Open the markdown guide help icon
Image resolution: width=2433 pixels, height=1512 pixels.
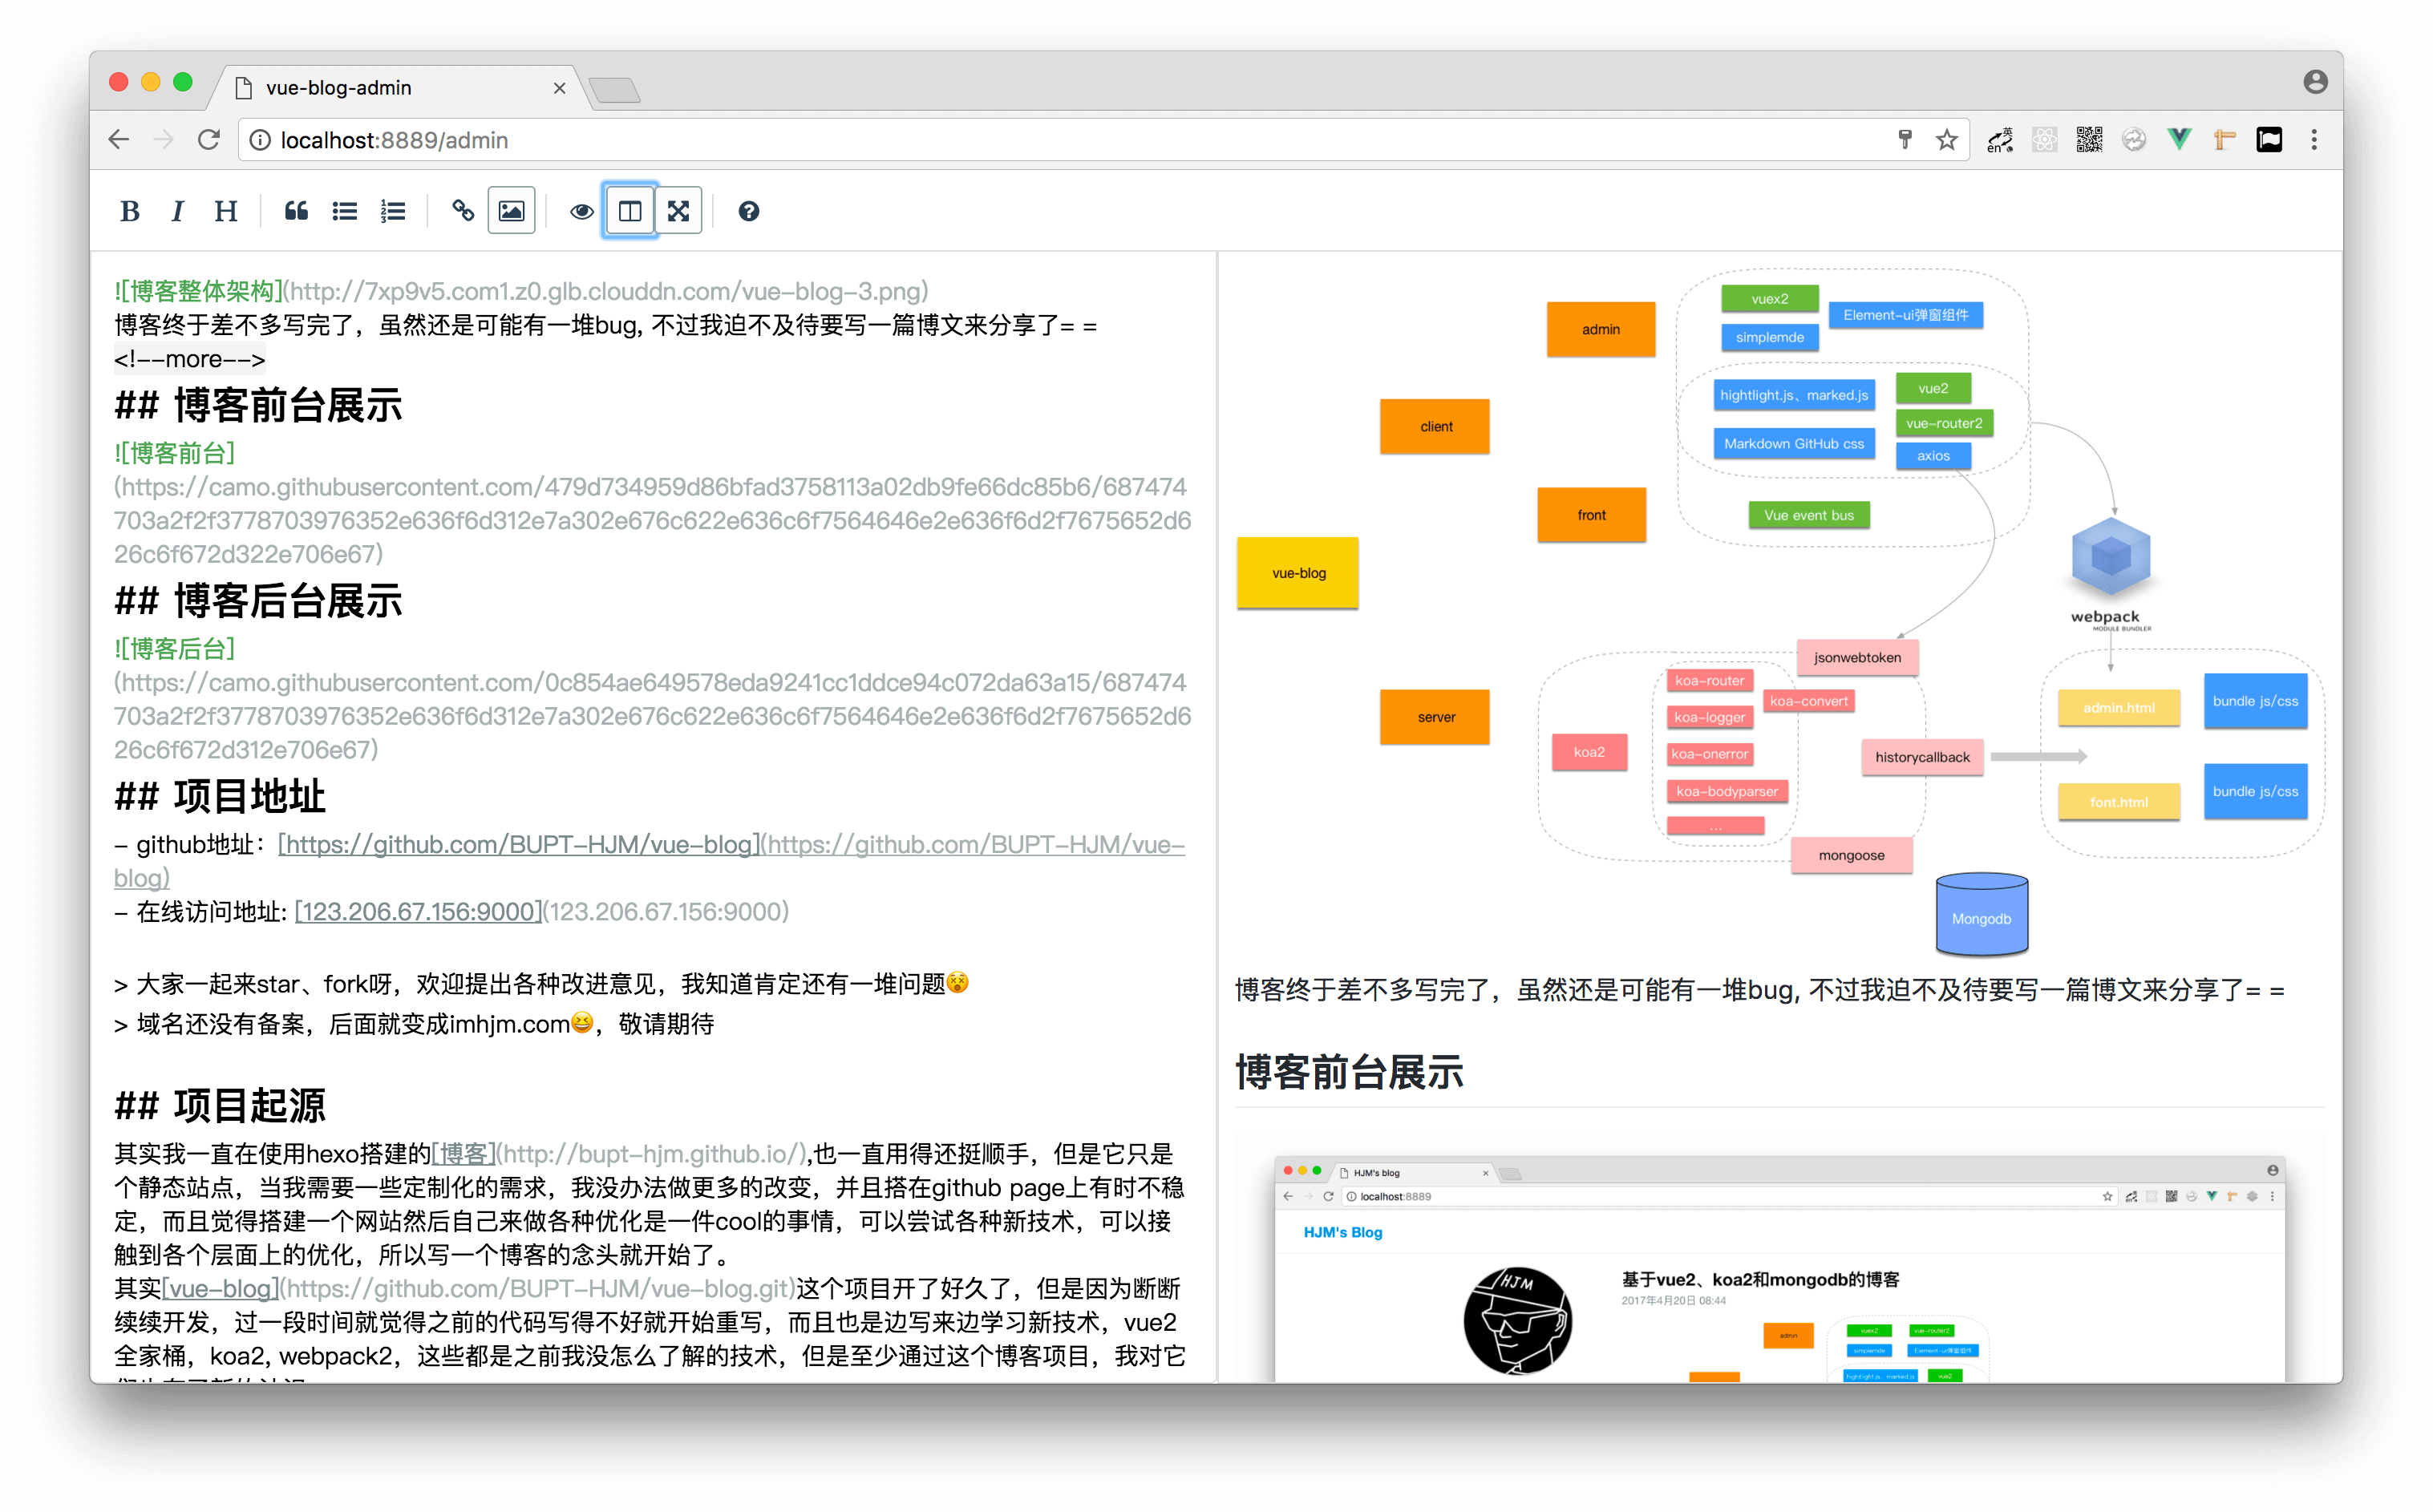[x=748, y=211]
